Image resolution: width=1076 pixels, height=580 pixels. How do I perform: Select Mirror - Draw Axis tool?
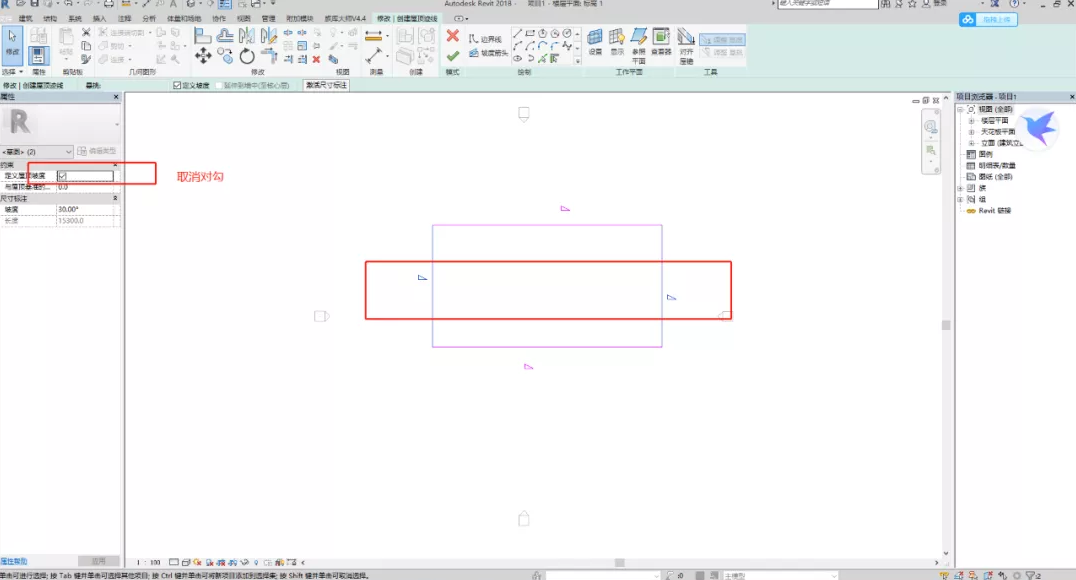coord(269,35)
